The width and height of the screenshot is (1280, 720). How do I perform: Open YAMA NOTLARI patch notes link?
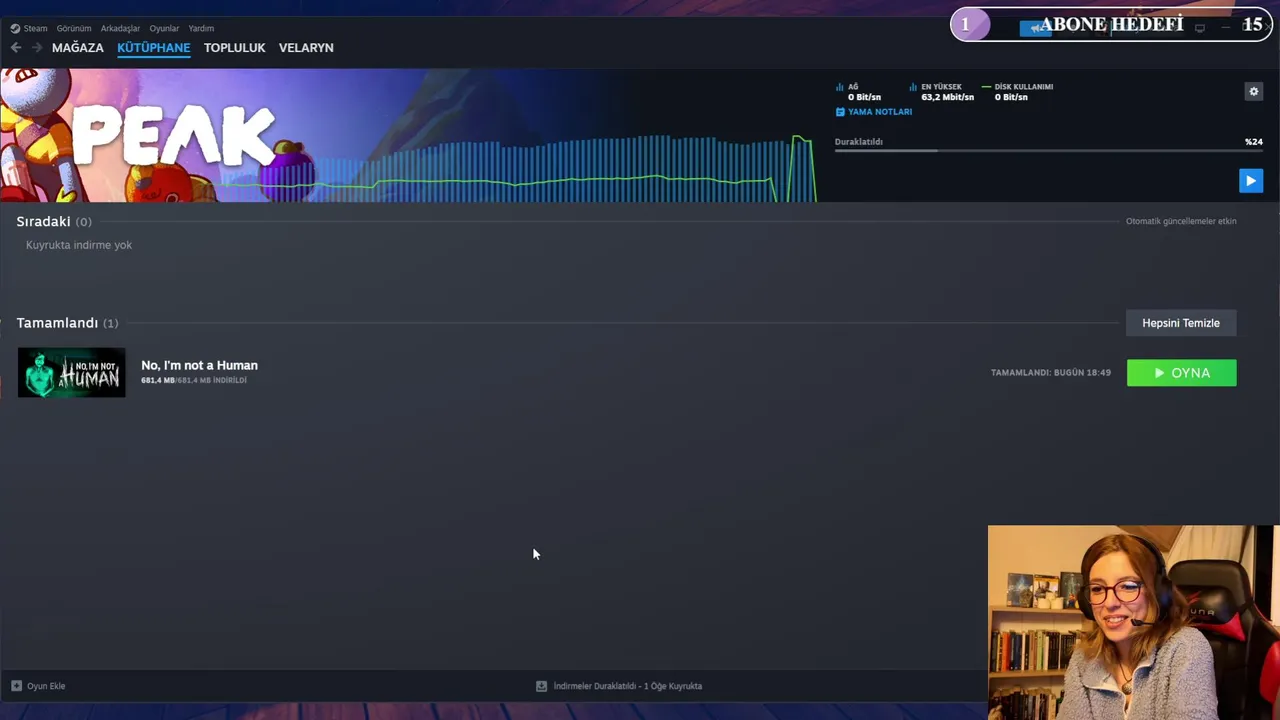click(880, 112)
